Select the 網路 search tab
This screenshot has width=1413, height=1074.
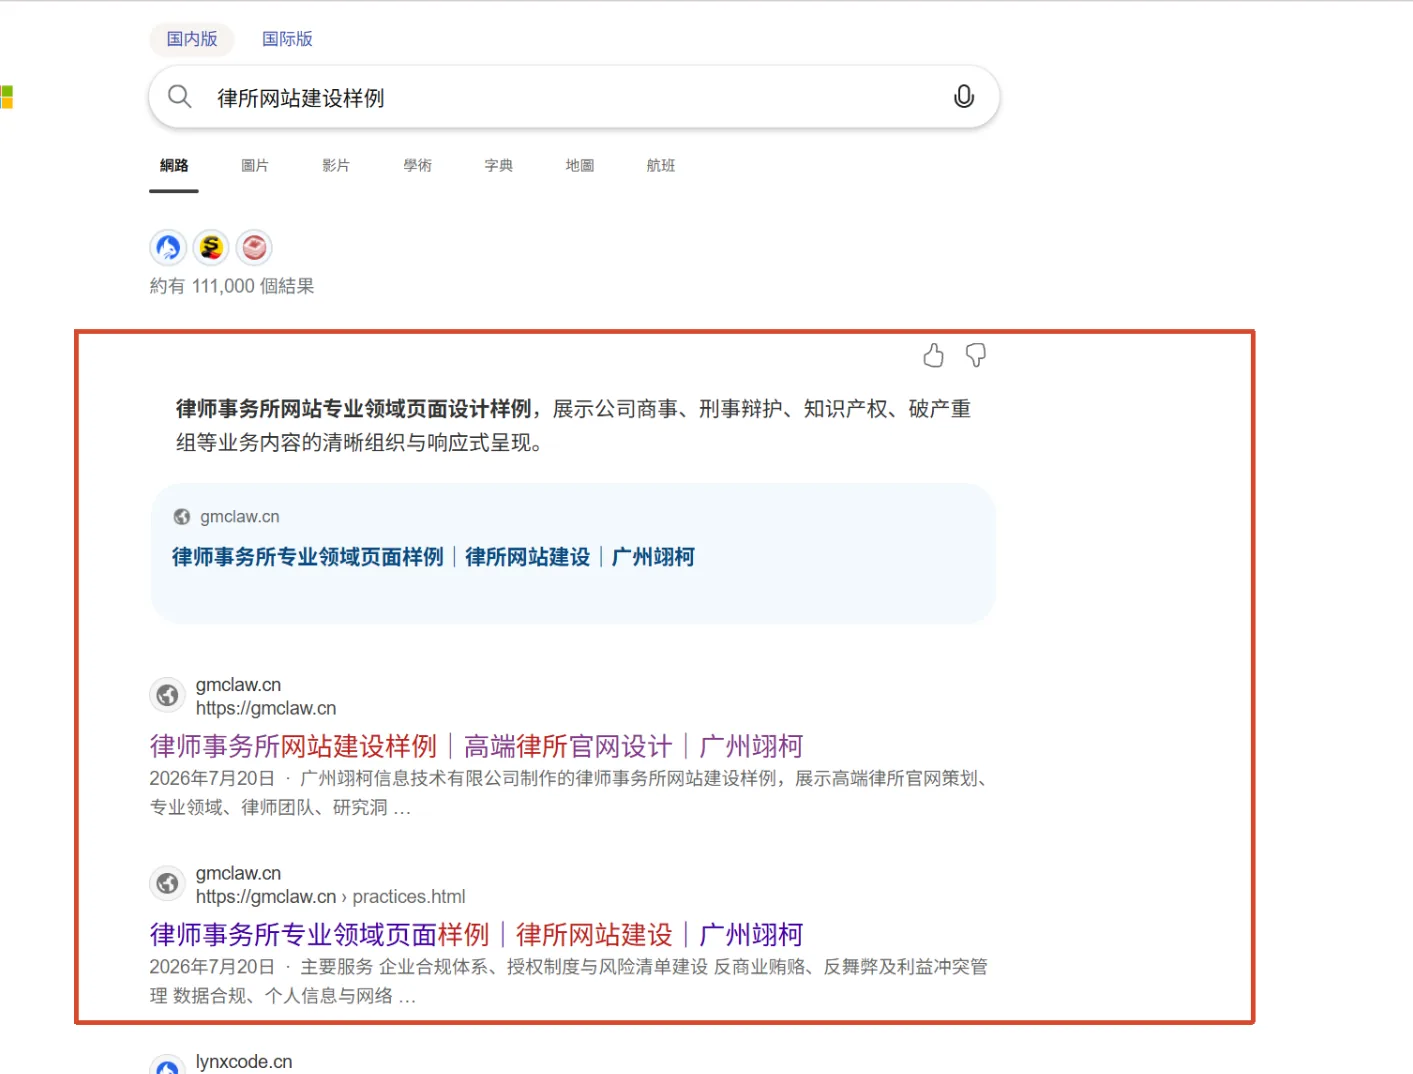(x=174, y=165)
